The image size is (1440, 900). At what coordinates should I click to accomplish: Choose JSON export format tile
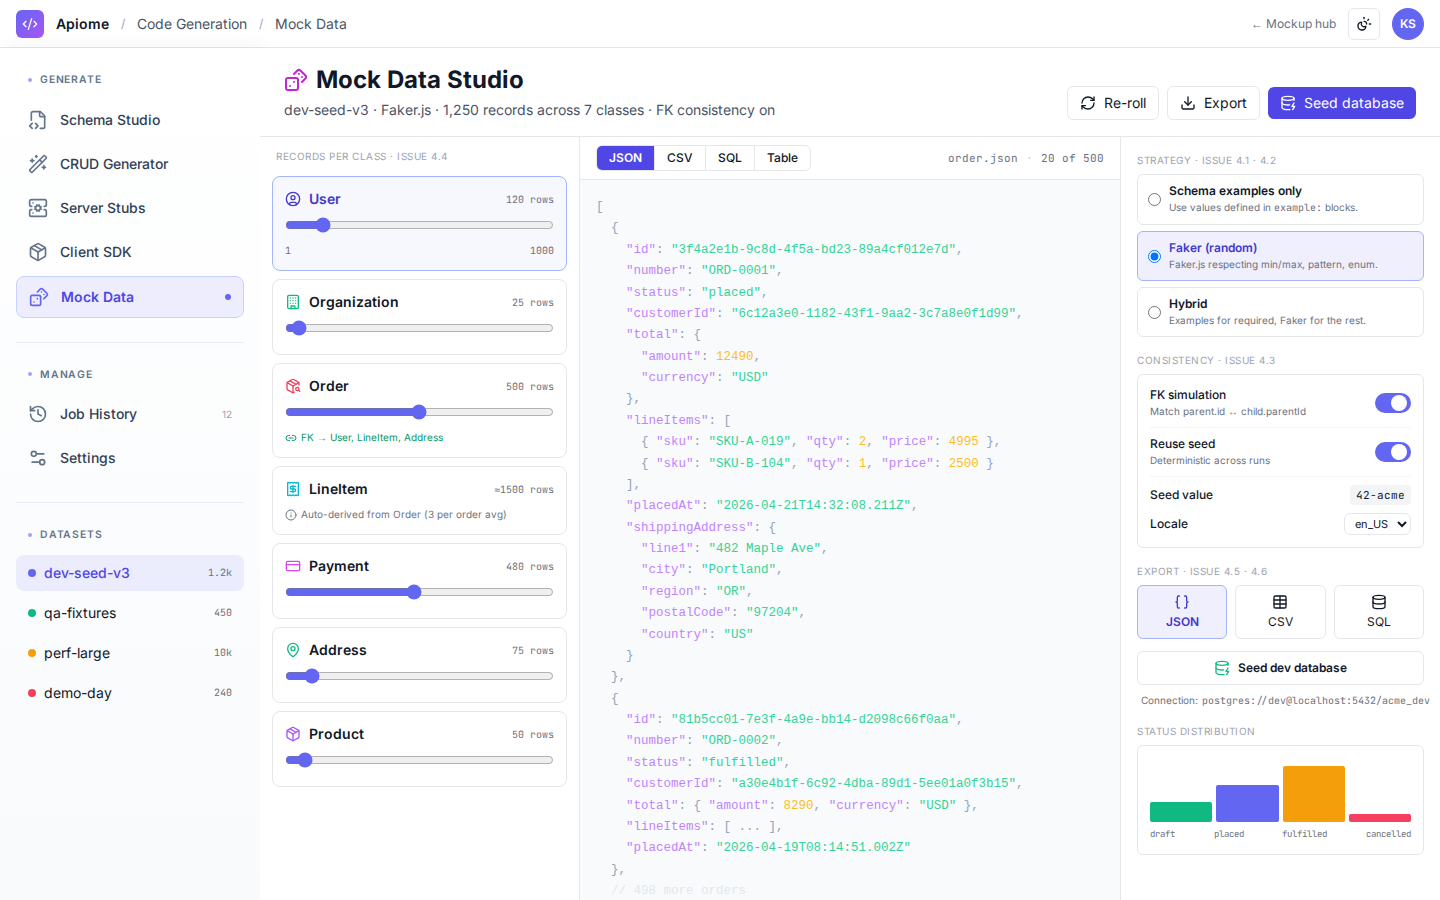pos(1182,612)
